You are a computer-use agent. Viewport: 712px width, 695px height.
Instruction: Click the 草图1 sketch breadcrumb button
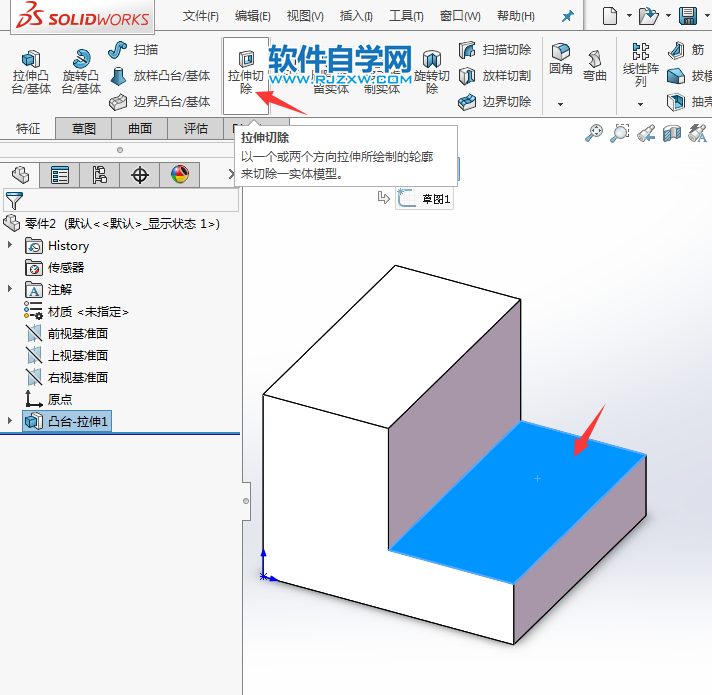tap(424, 198)
